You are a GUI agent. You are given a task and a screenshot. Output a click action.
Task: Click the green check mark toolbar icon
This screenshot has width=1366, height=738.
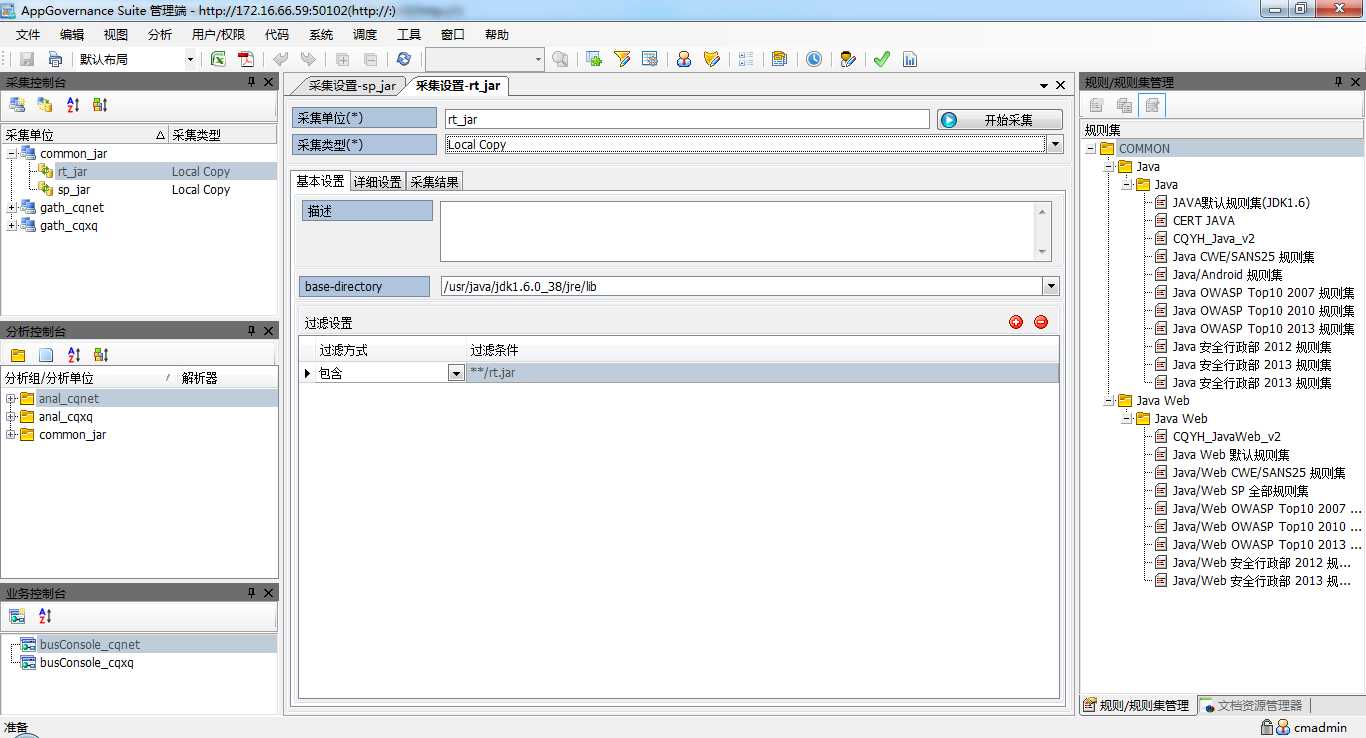tap(881, 60)
